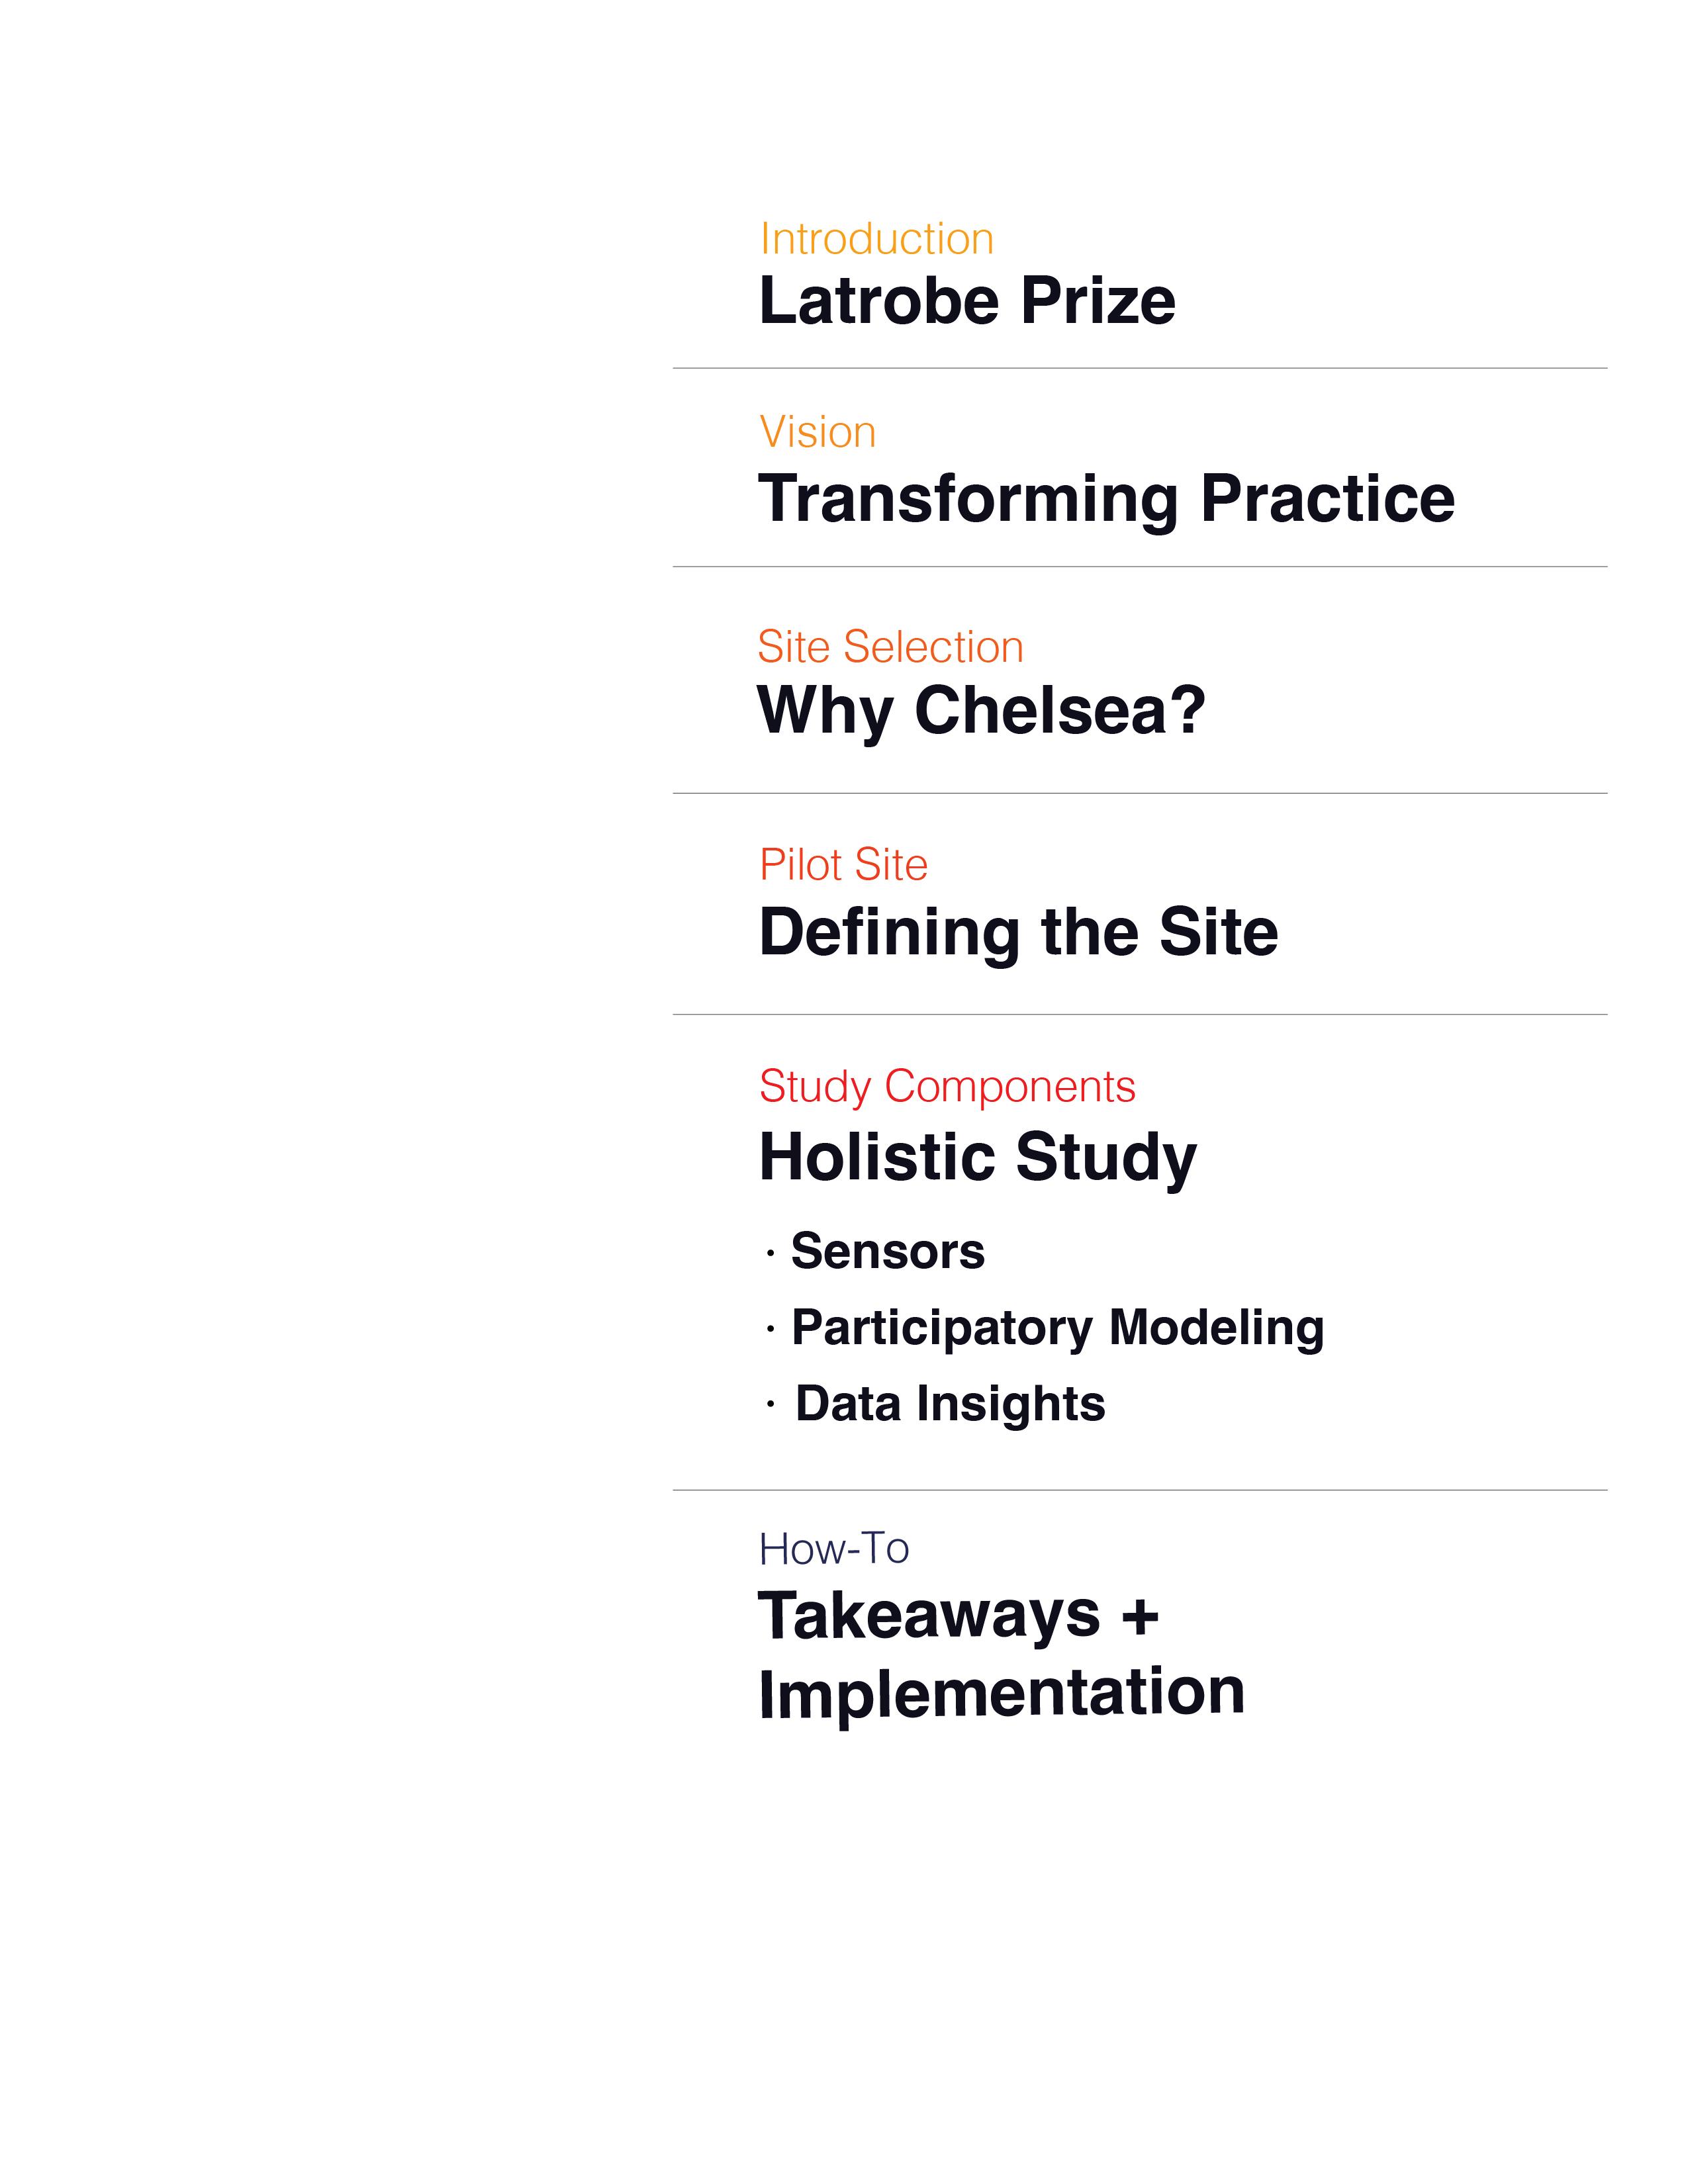This screenshot has height=2184, width=1688.
Task: Click divider line below Latrobe Prize
Action: [1139, 368]
